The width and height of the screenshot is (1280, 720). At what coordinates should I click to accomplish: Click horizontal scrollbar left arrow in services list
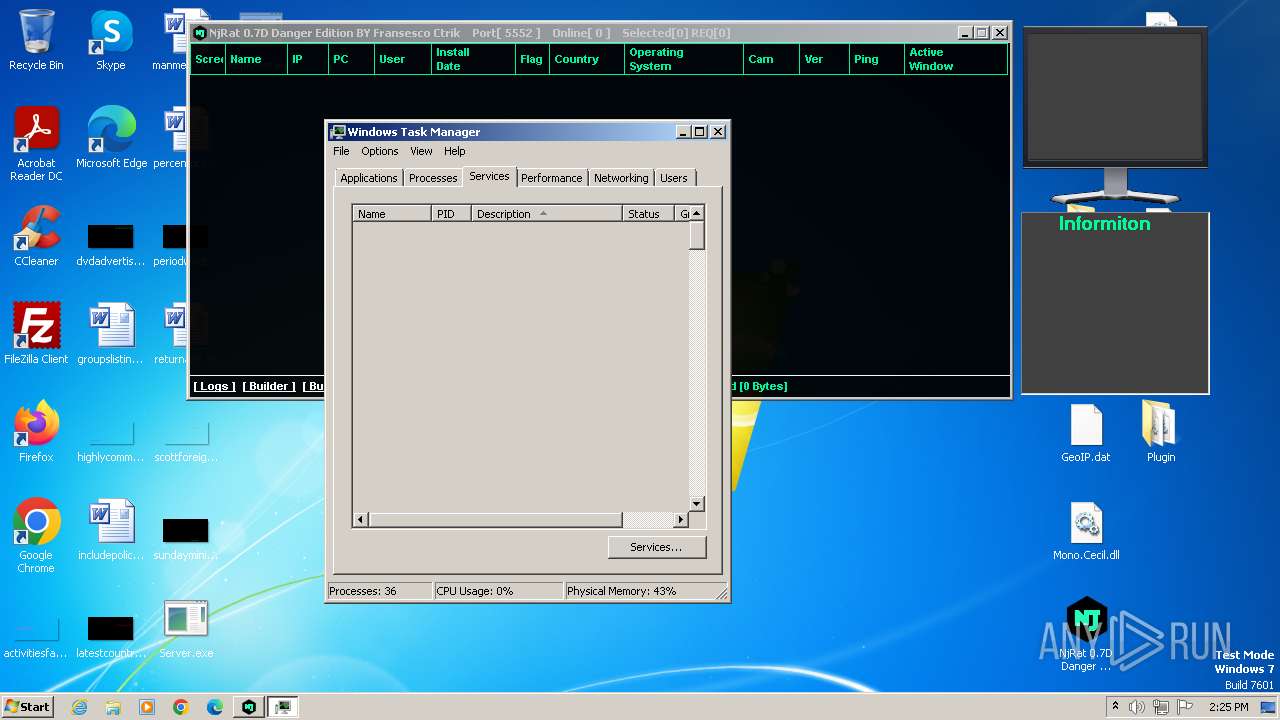(x=361, y=520)
